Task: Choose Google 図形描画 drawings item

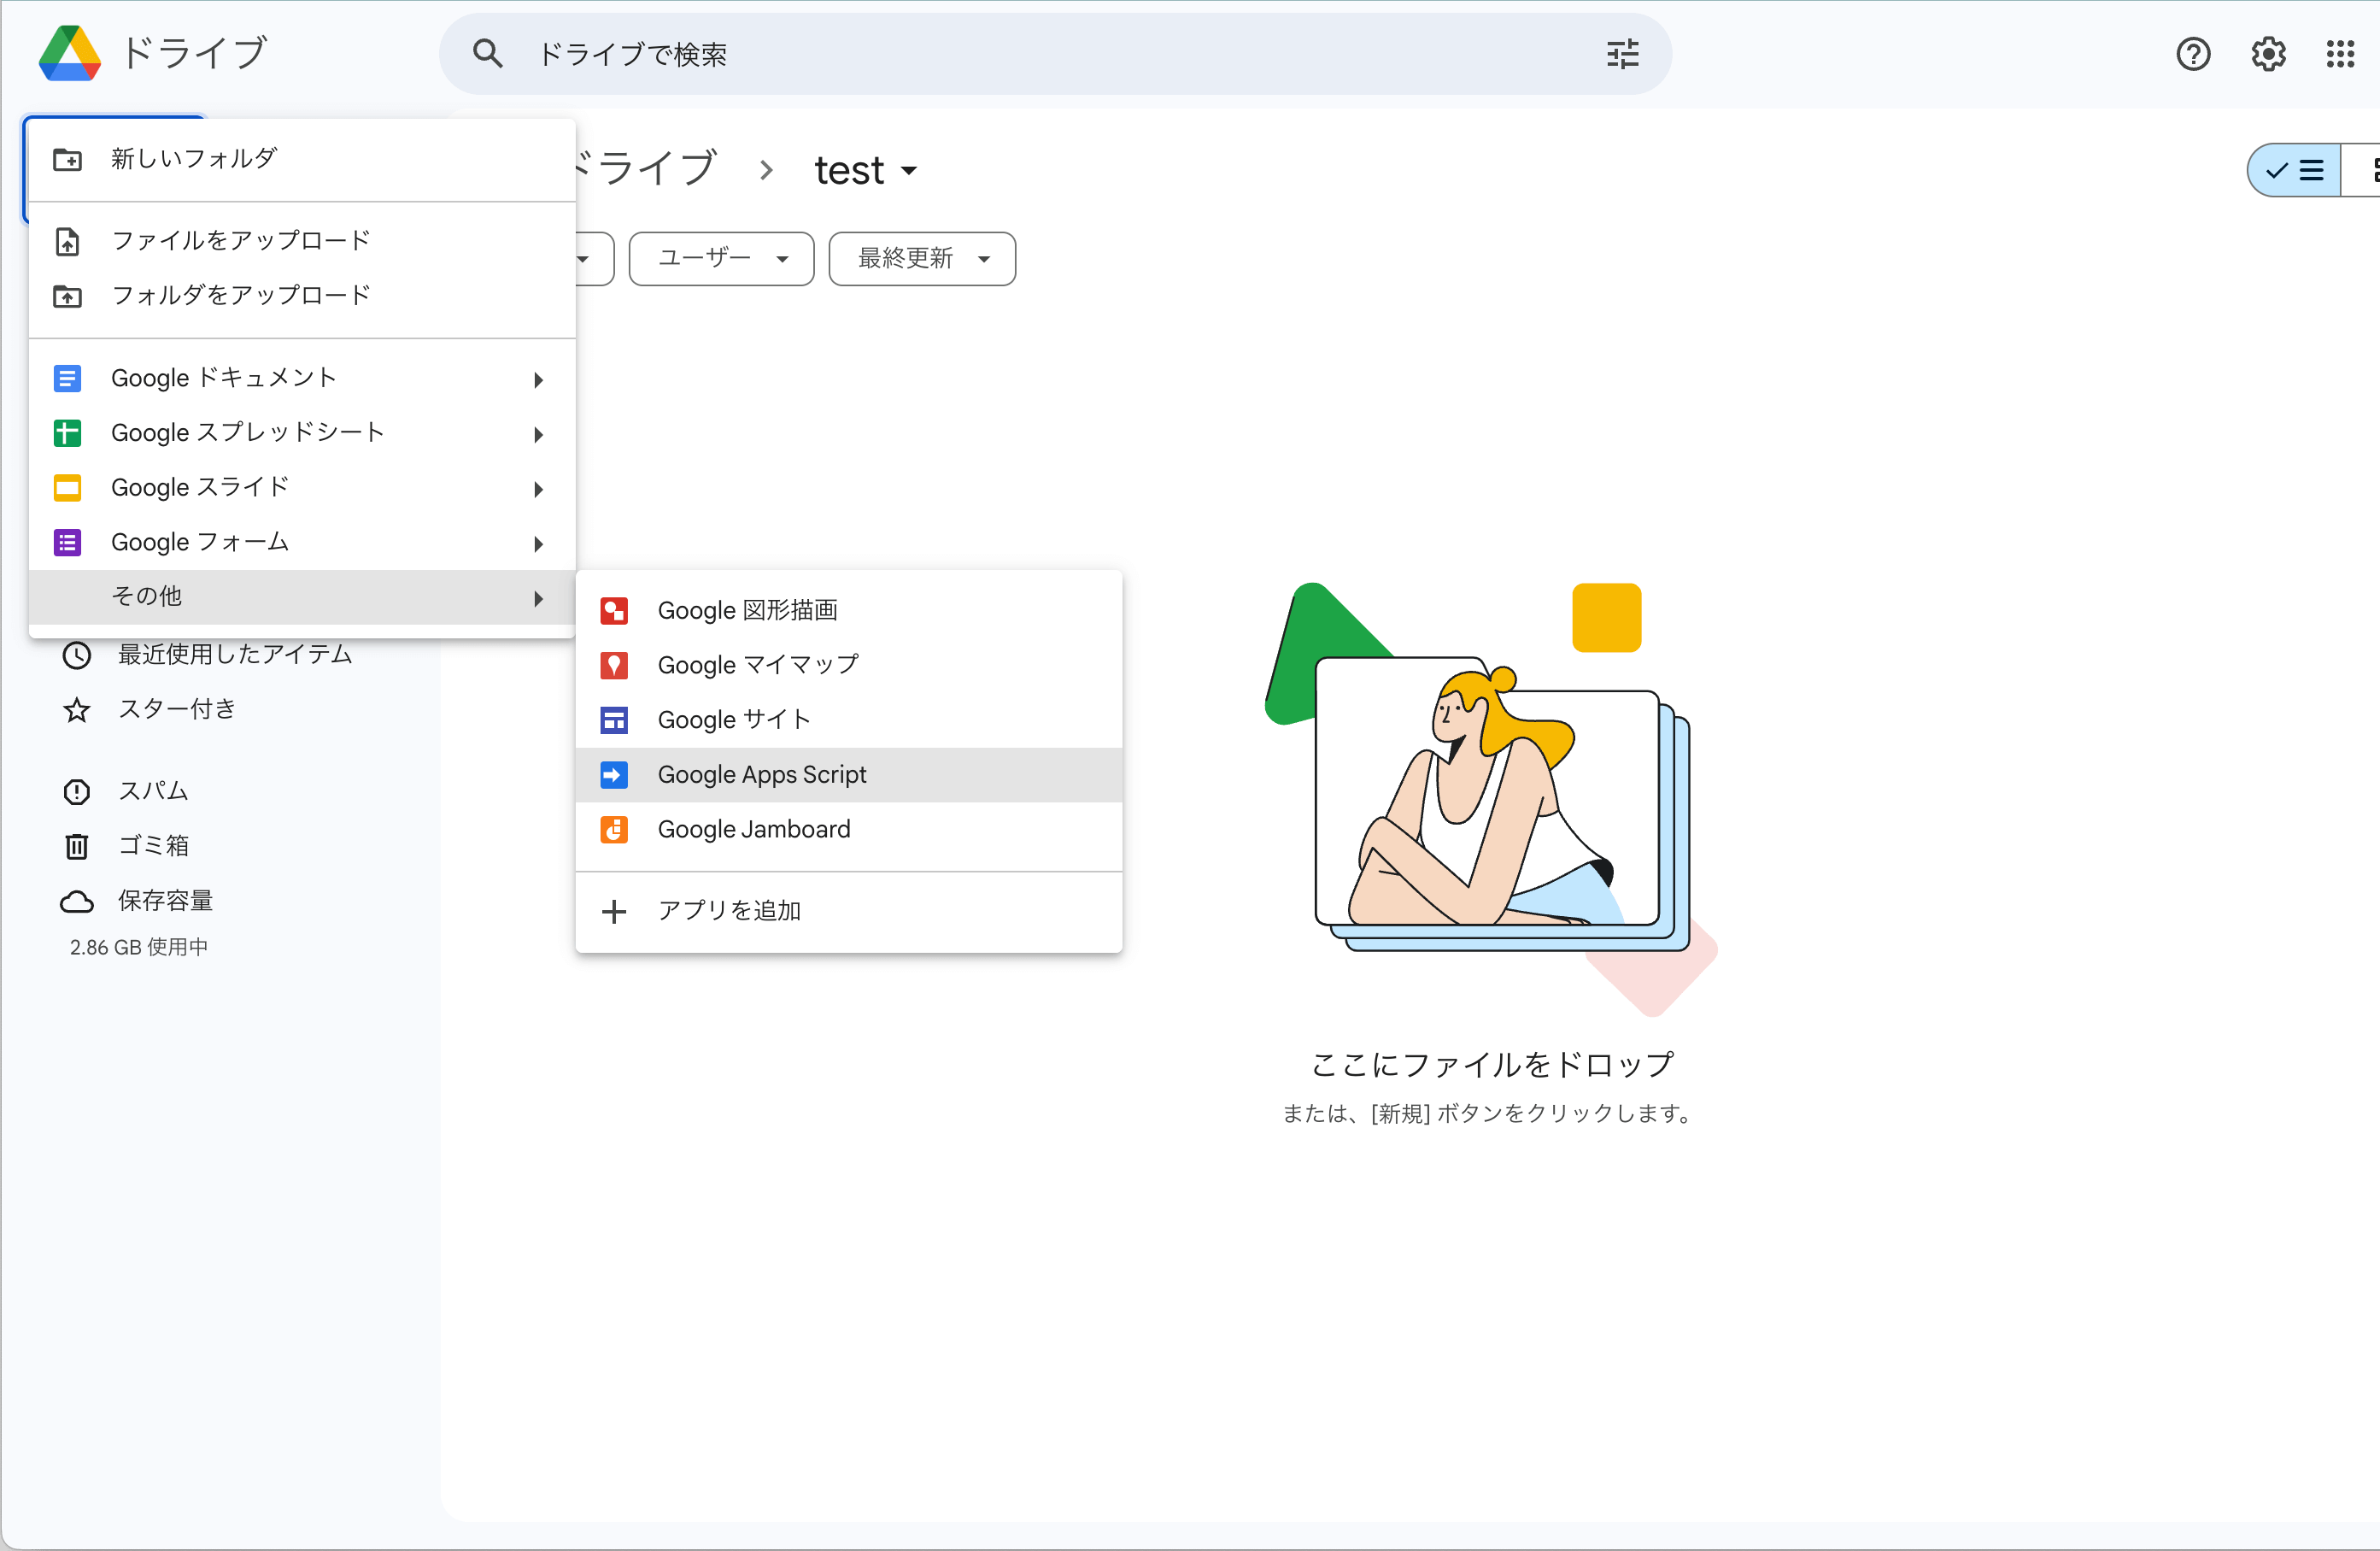Action: point(747,610)
